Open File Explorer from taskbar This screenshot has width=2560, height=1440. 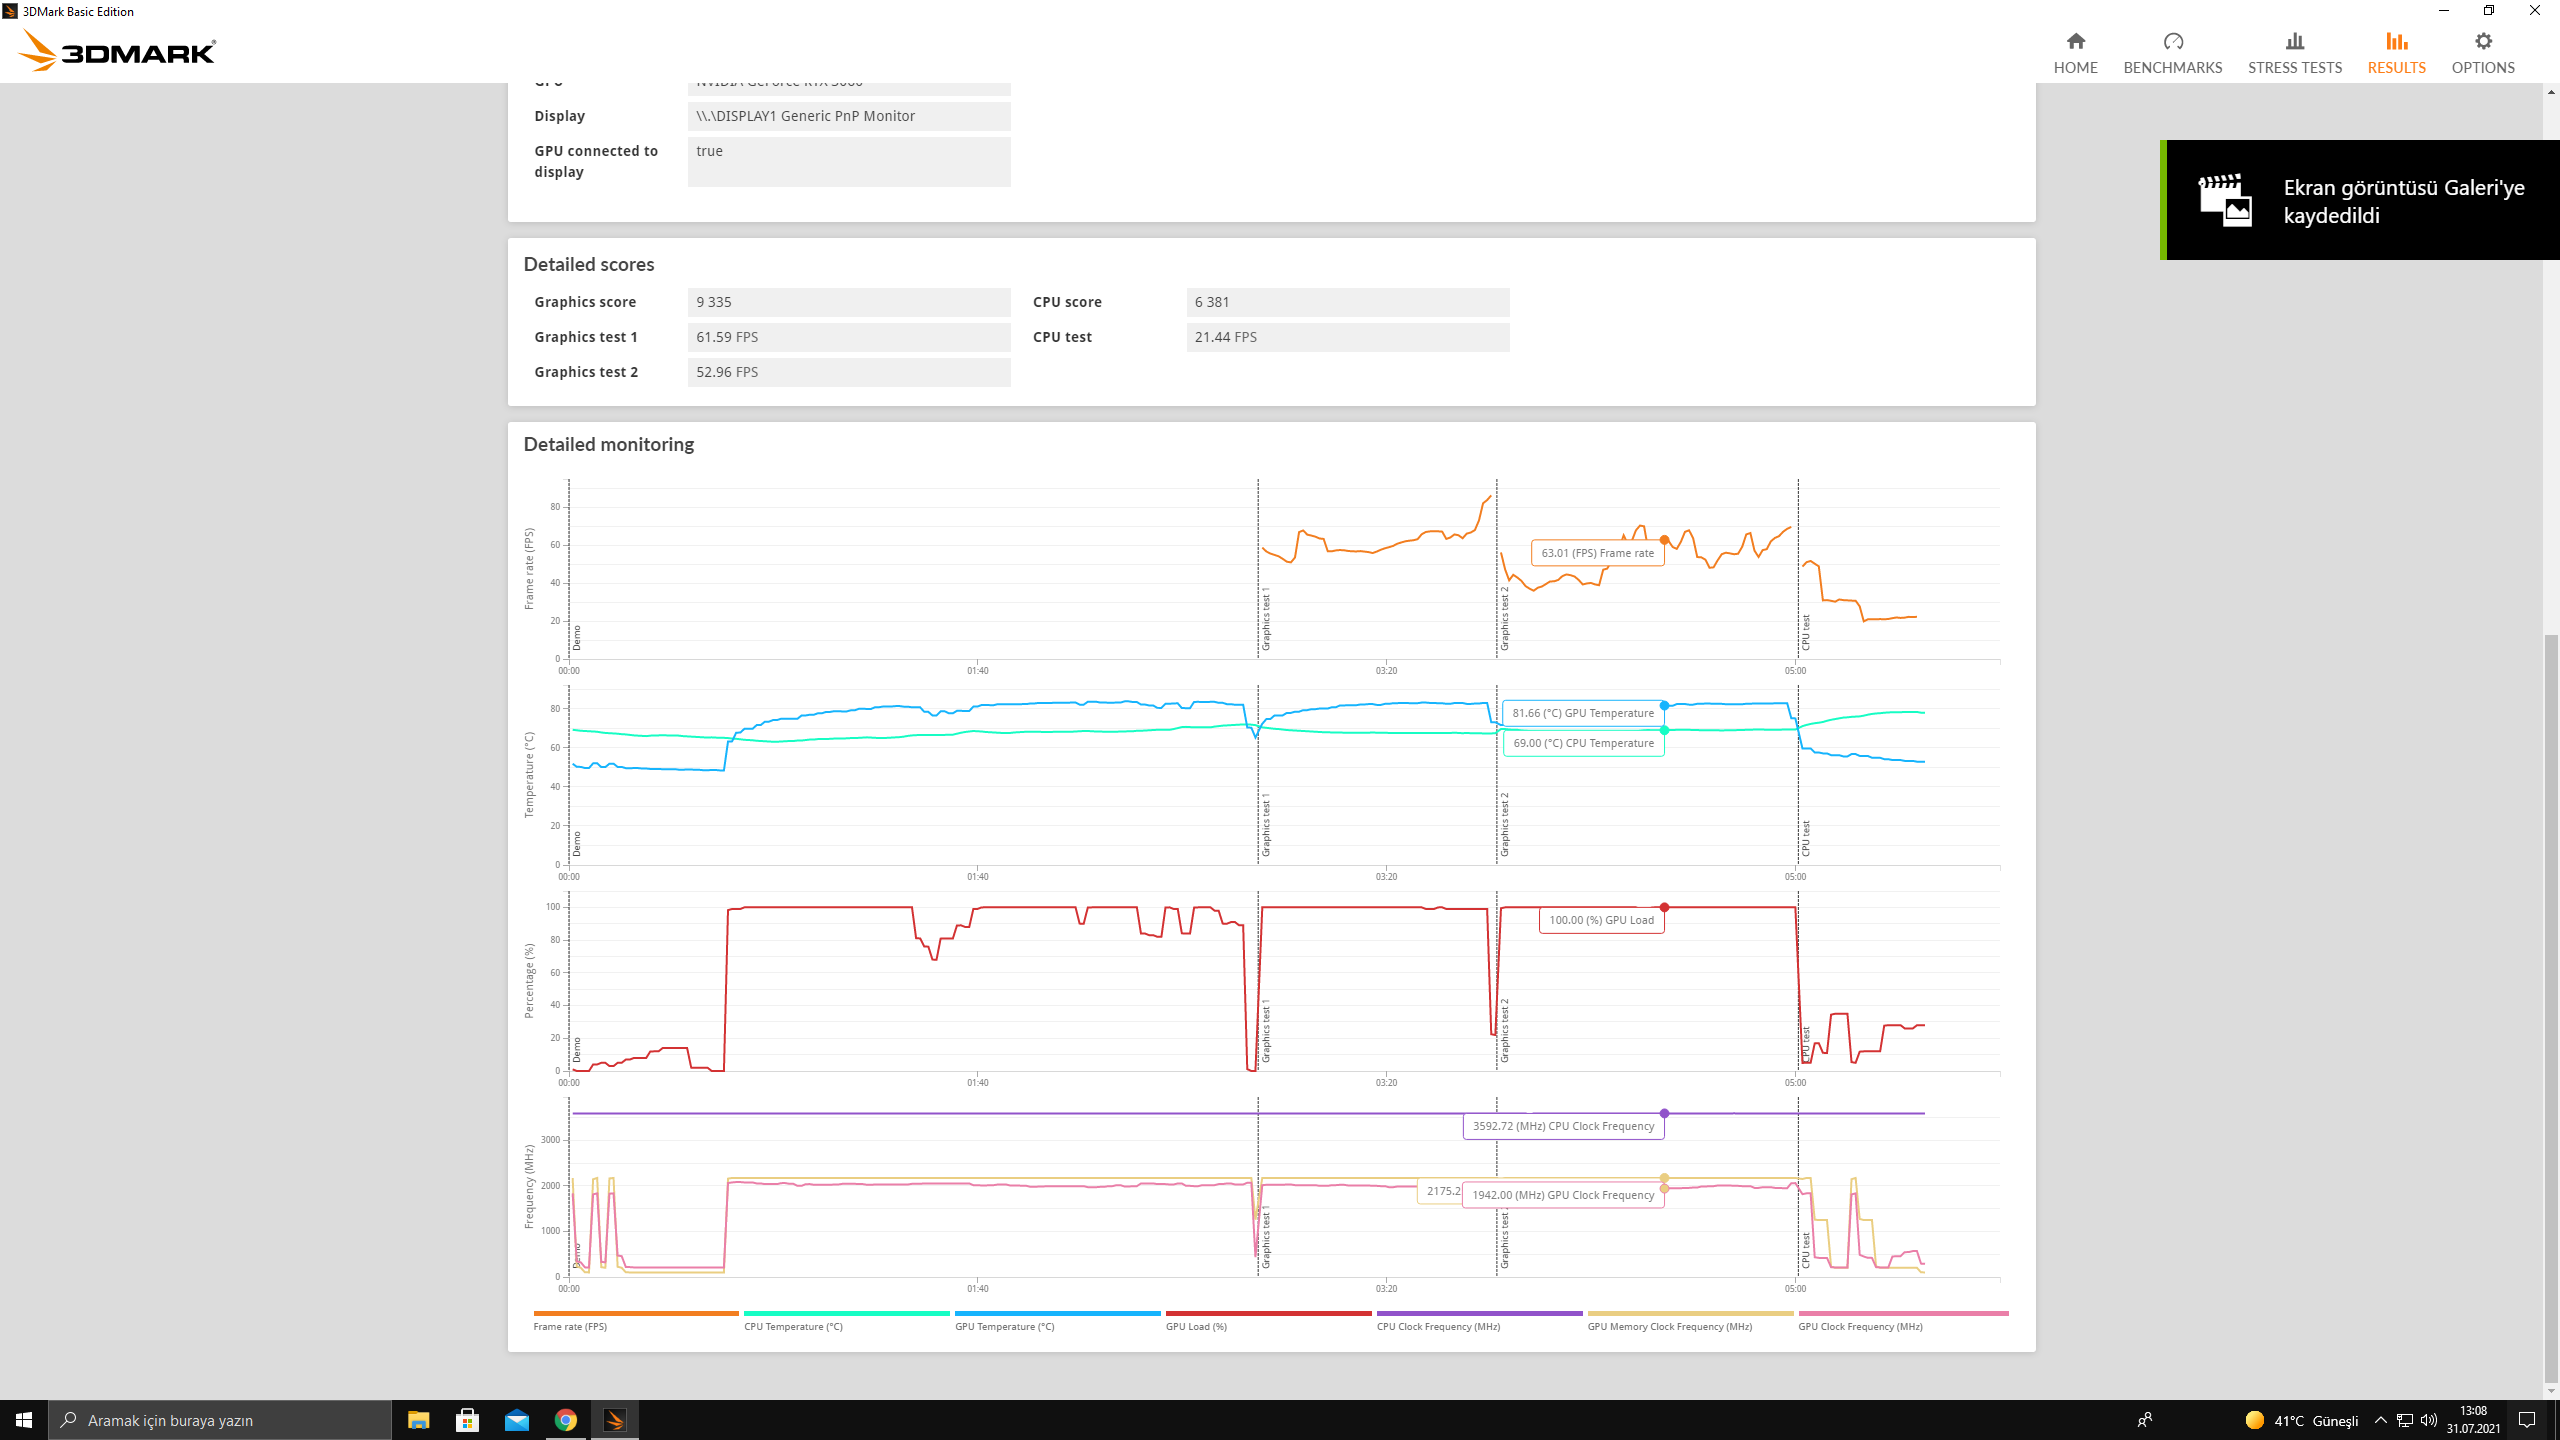pos(418,1420)
